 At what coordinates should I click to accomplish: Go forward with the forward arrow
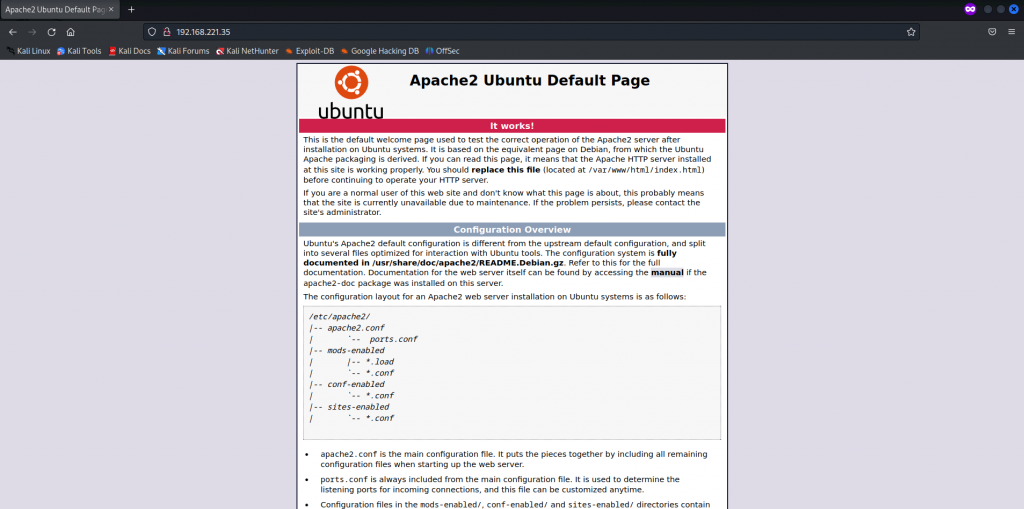(32, 32)
